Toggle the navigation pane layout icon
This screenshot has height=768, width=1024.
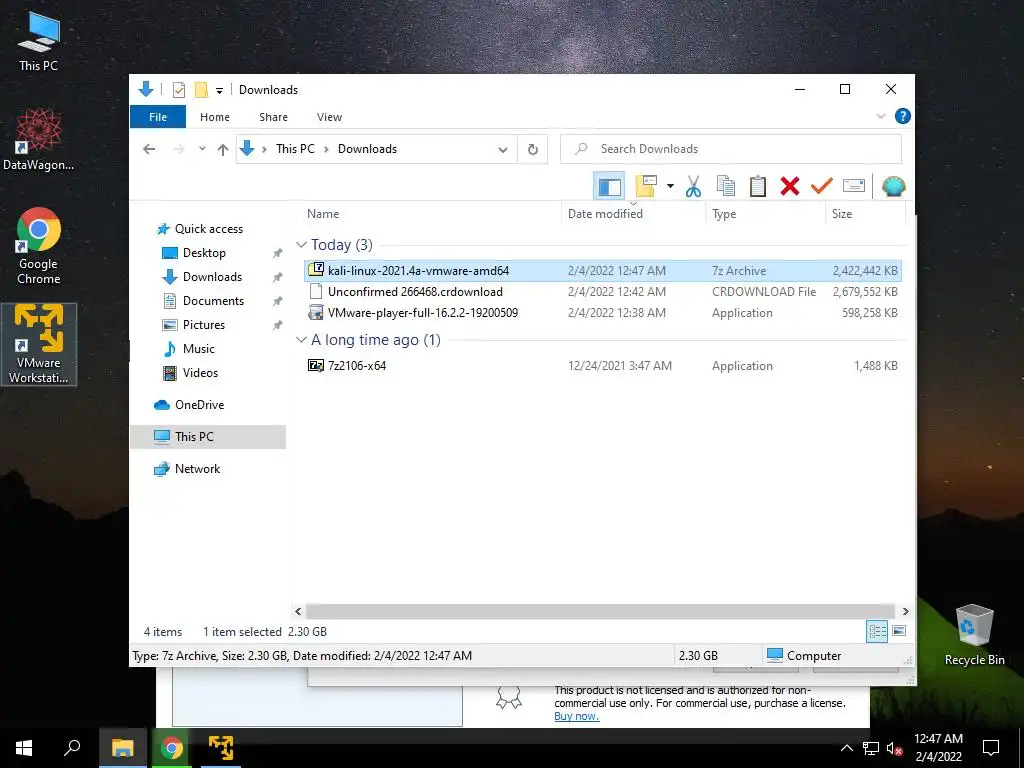coord(609,187)
